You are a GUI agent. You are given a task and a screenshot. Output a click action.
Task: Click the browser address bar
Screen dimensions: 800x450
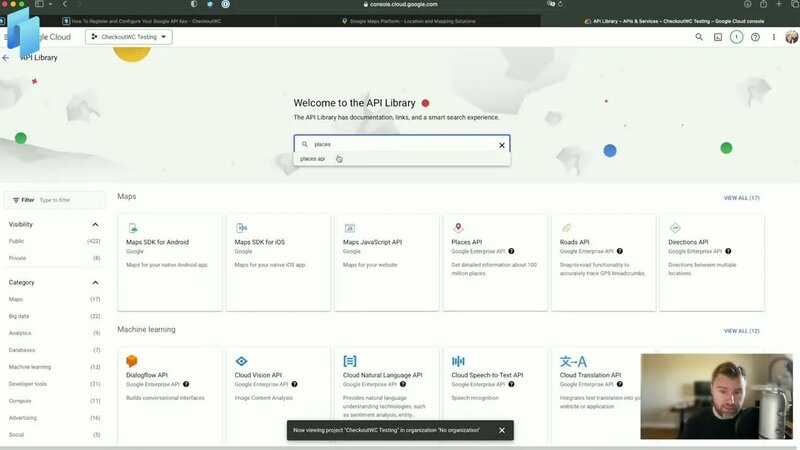tap(401, 4)
